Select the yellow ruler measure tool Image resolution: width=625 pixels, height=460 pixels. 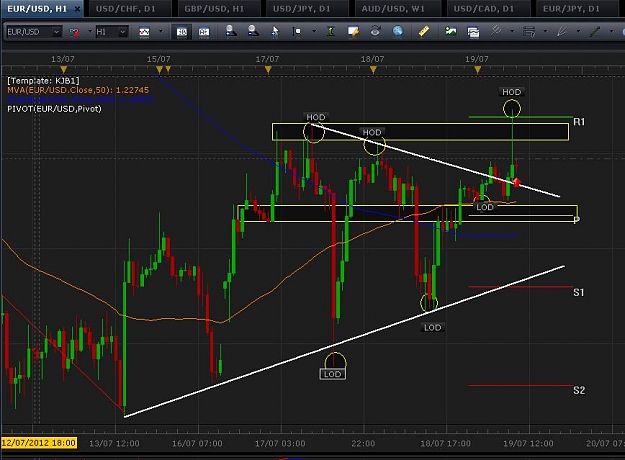pos(424,31)
